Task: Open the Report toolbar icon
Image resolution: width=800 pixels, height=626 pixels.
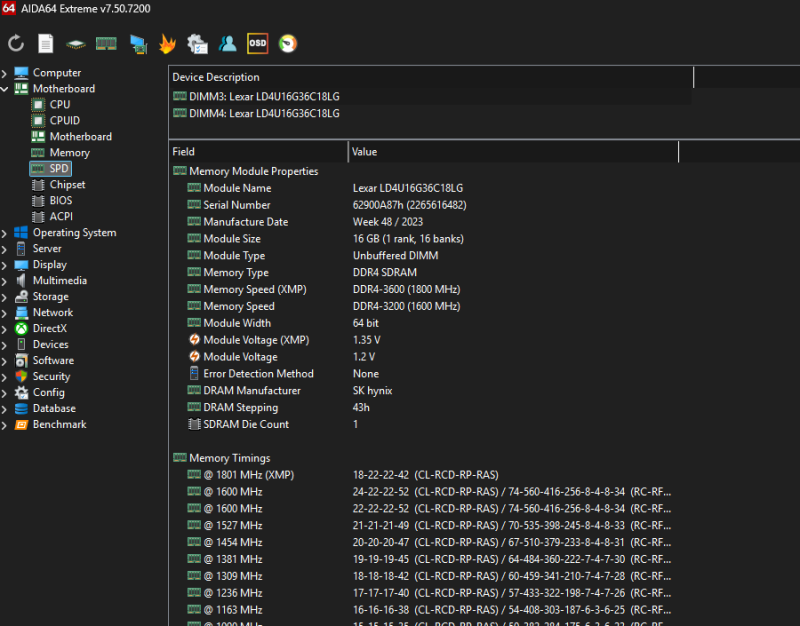Action: pyautogui.click(x=45, y=43)
